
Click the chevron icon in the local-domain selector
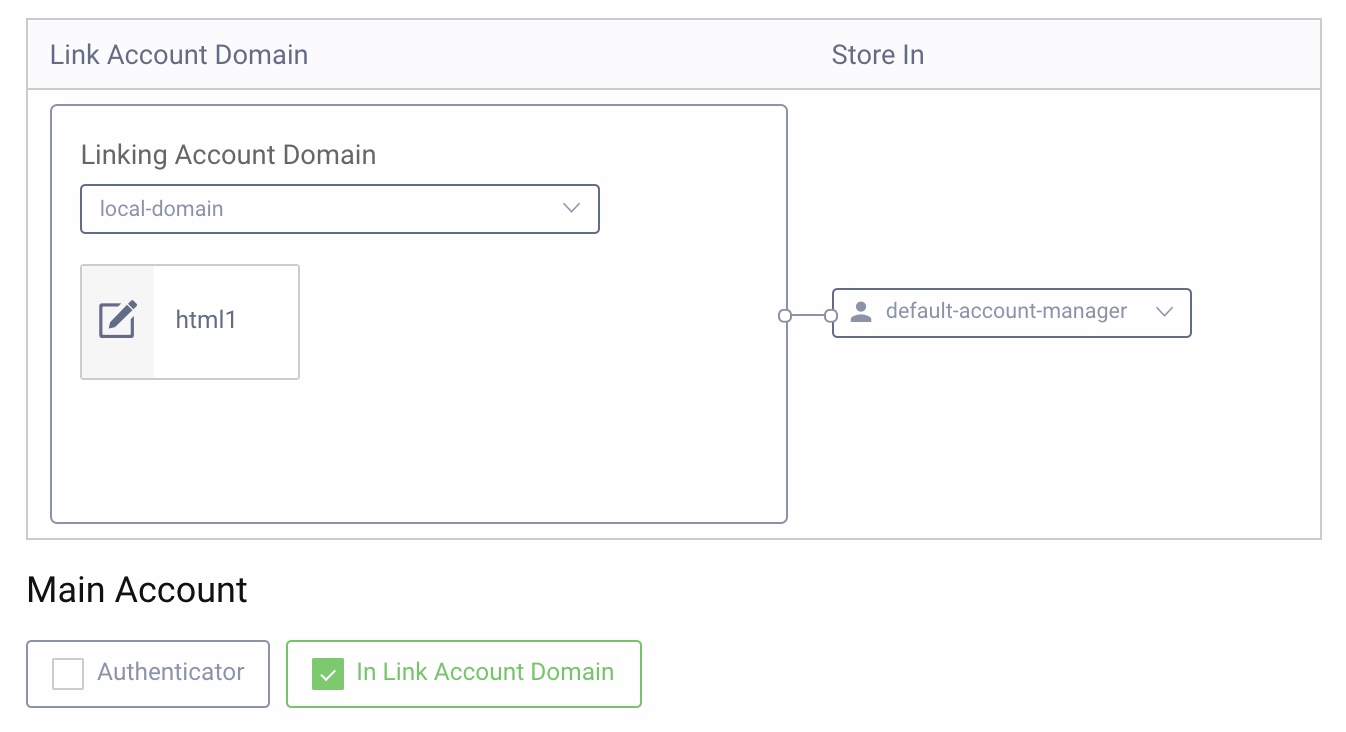point(571,208)
